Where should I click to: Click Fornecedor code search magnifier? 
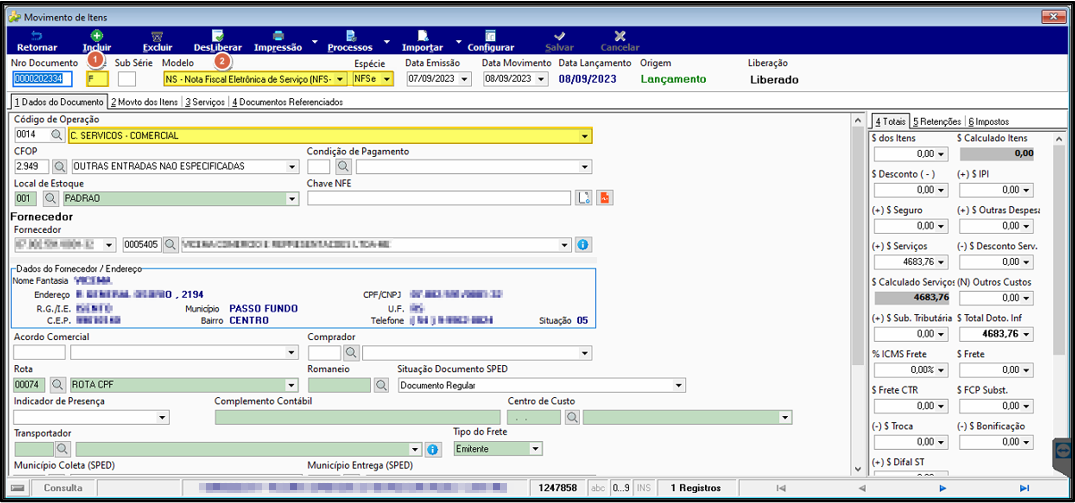pos(171,244)
